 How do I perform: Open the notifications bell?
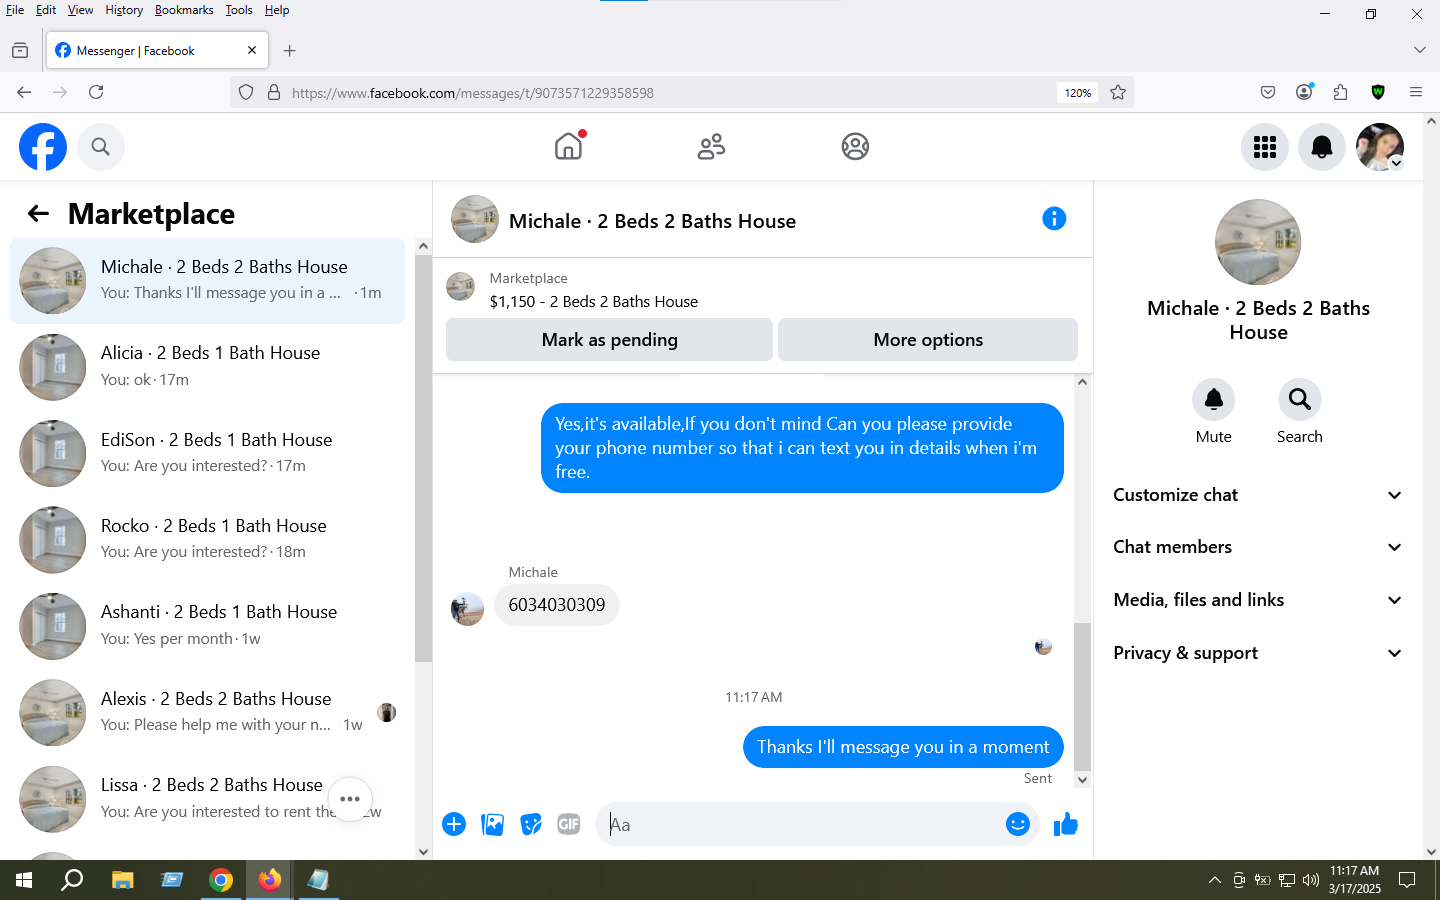pyautogui.click(x=1322, y=147)
